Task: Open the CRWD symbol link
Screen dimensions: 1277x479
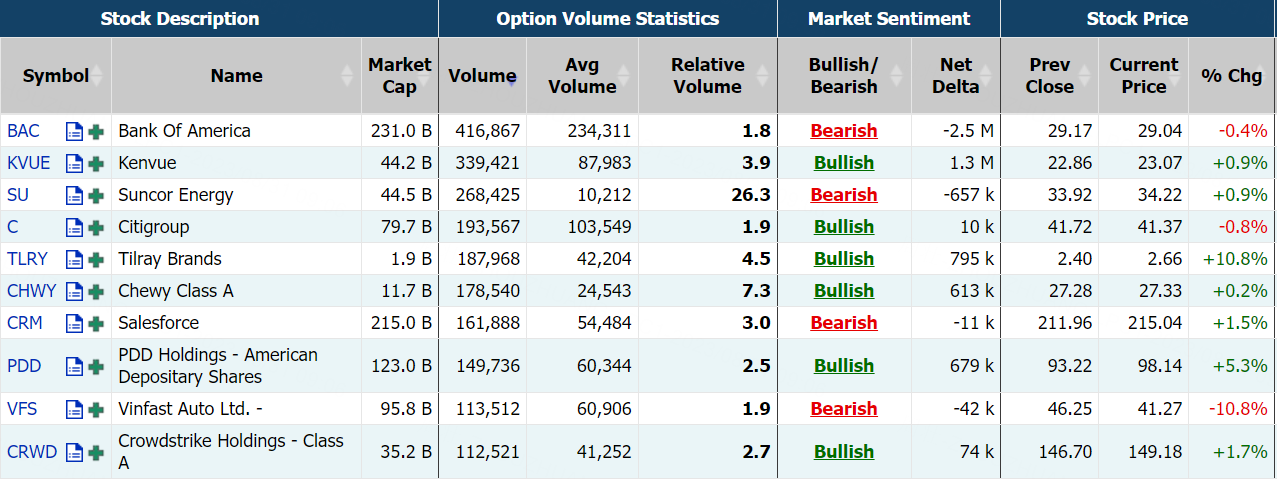Action: point(32,452)
